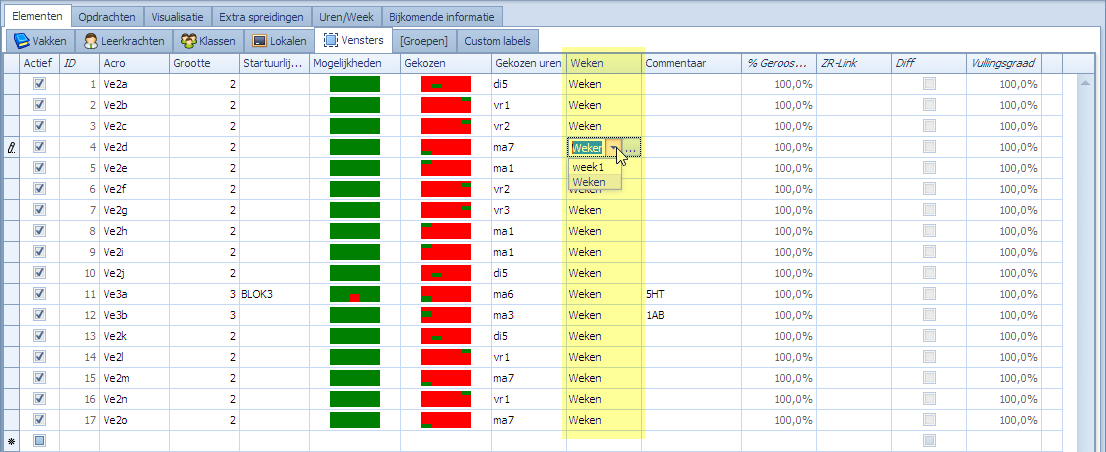This screenshot has width=1106, height=452.
Task: Open the Bijkomende informatie tab
Action: point(444,16)
